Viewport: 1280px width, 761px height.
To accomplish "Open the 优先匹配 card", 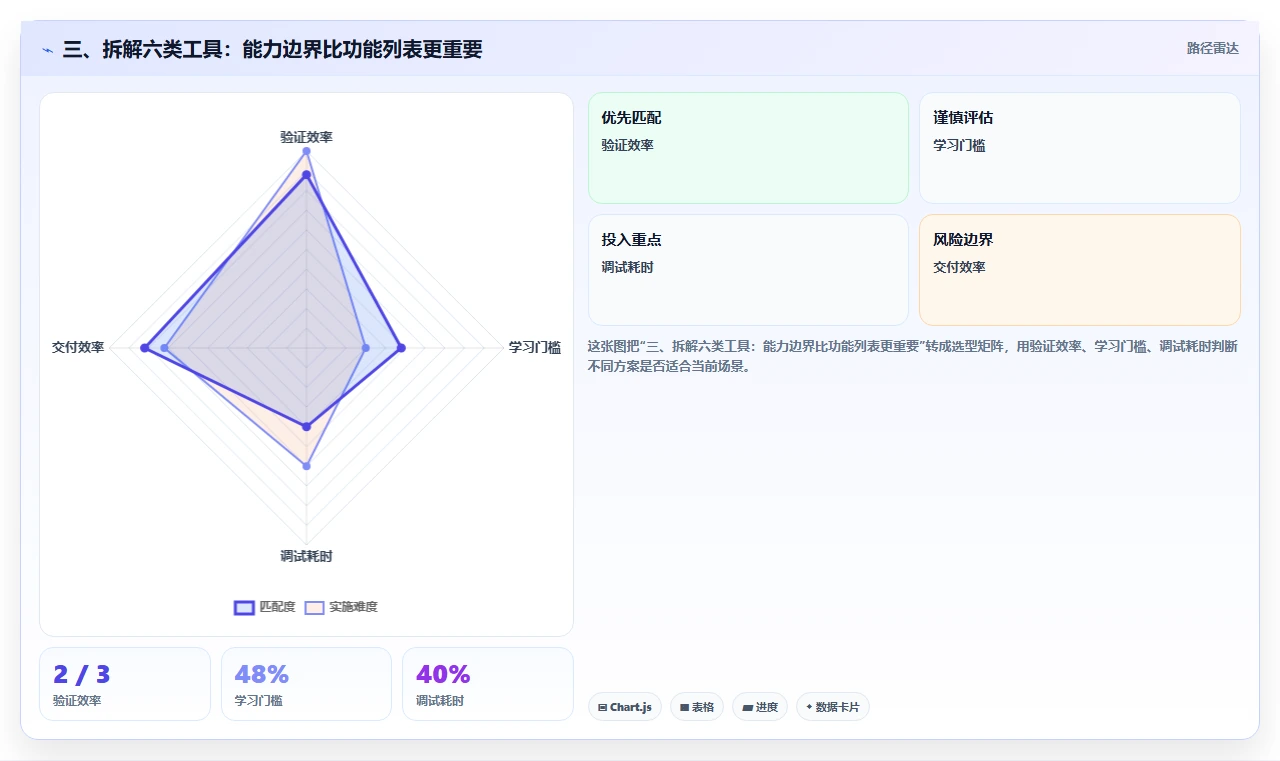I will click(748, 148).
